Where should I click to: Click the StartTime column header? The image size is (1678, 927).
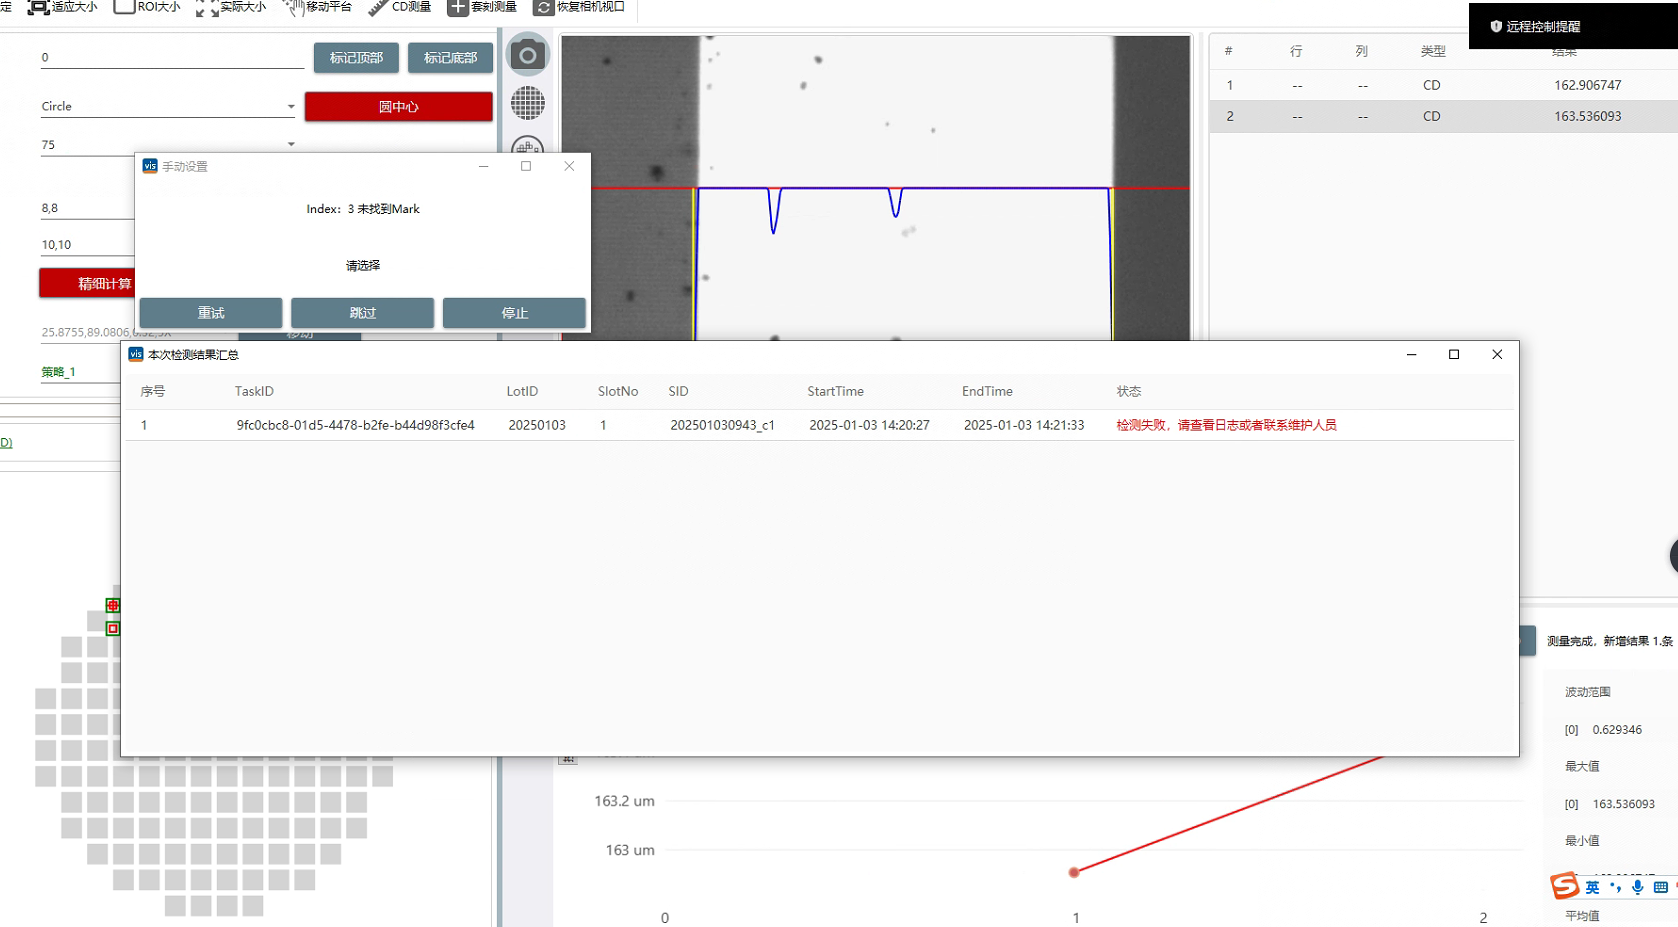[835, 391]
